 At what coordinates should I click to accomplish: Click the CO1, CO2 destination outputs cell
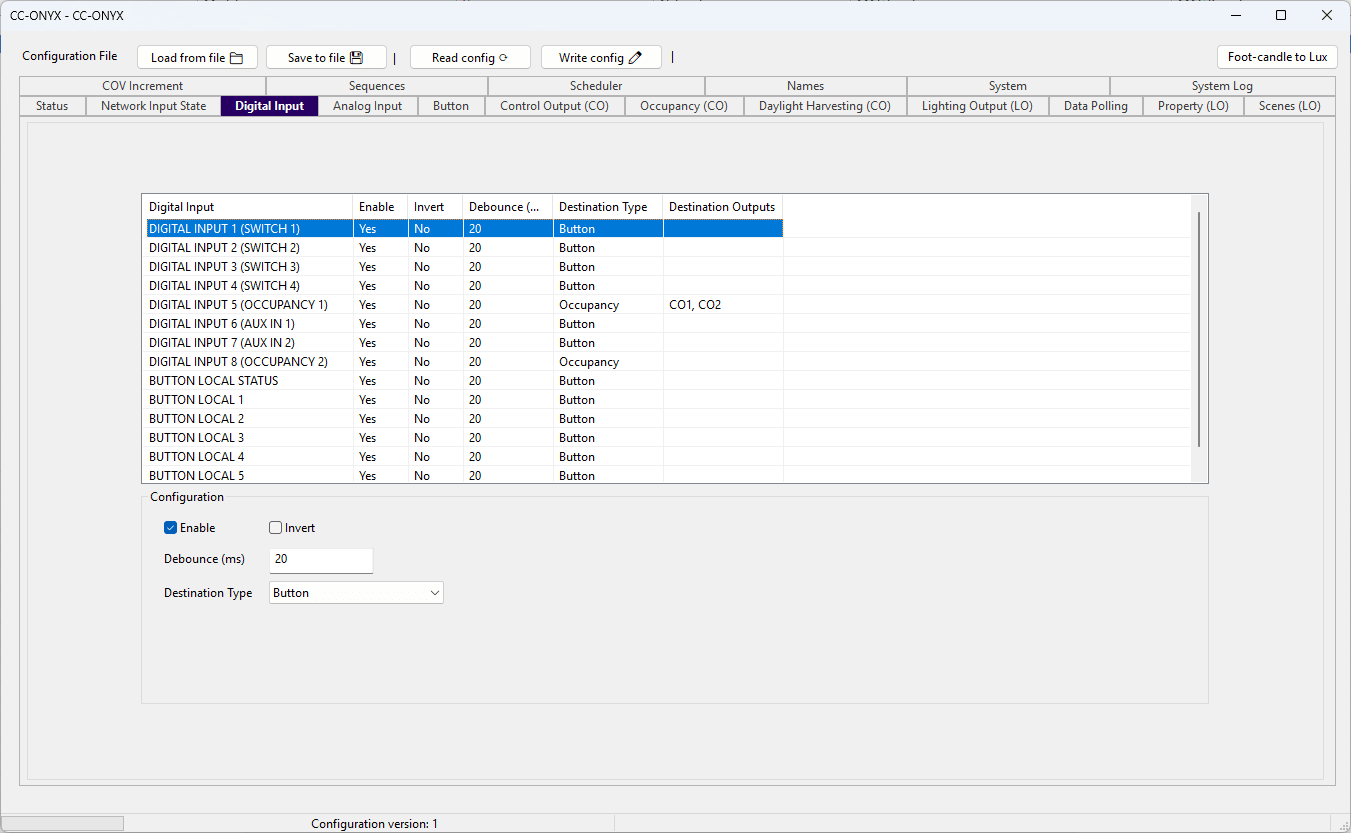[723, 305]
